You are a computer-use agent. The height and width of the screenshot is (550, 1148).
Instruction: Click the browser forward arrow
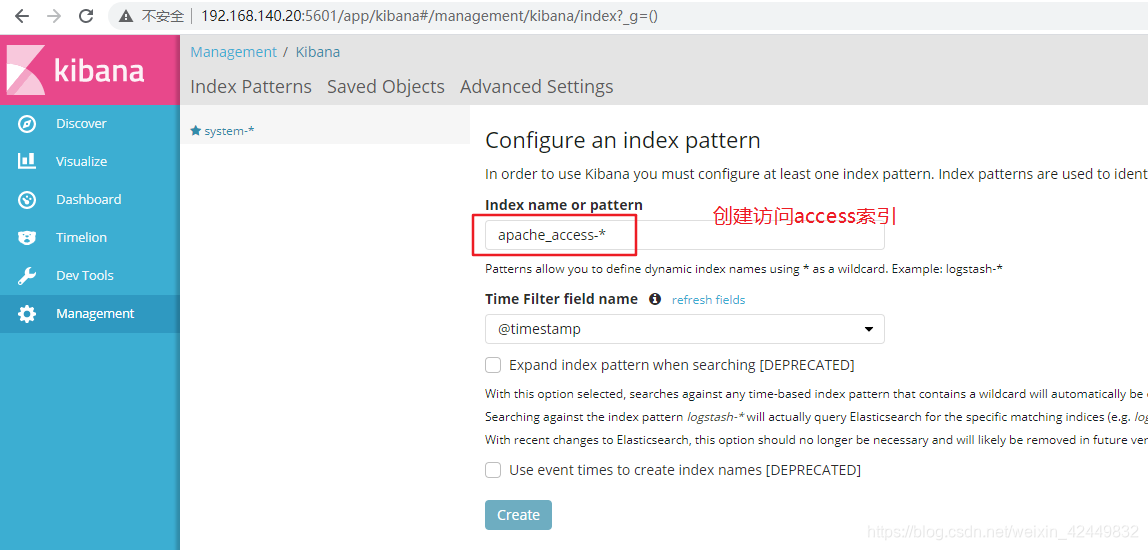[x=53, y=15]
